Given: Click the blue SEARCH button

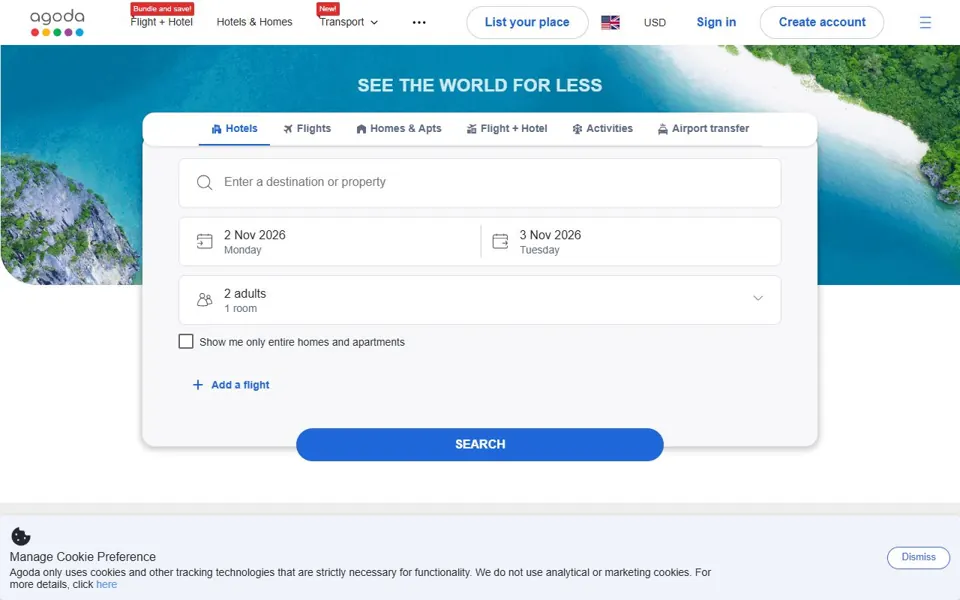Looking at the screenshot, I should pyautogui.click(x=480, y=444).
